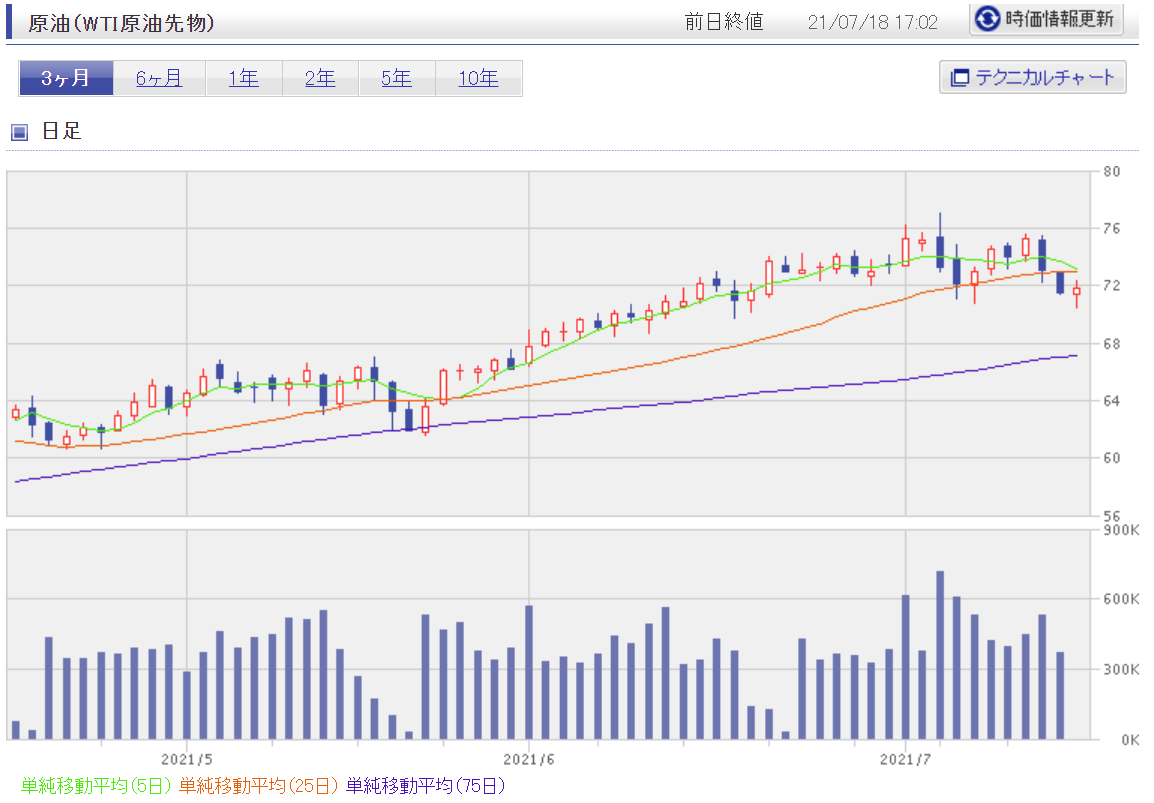
Task: Click the 単純移動平均(5日) legend label
Action: pyautogui.click(x=96, y=785)
